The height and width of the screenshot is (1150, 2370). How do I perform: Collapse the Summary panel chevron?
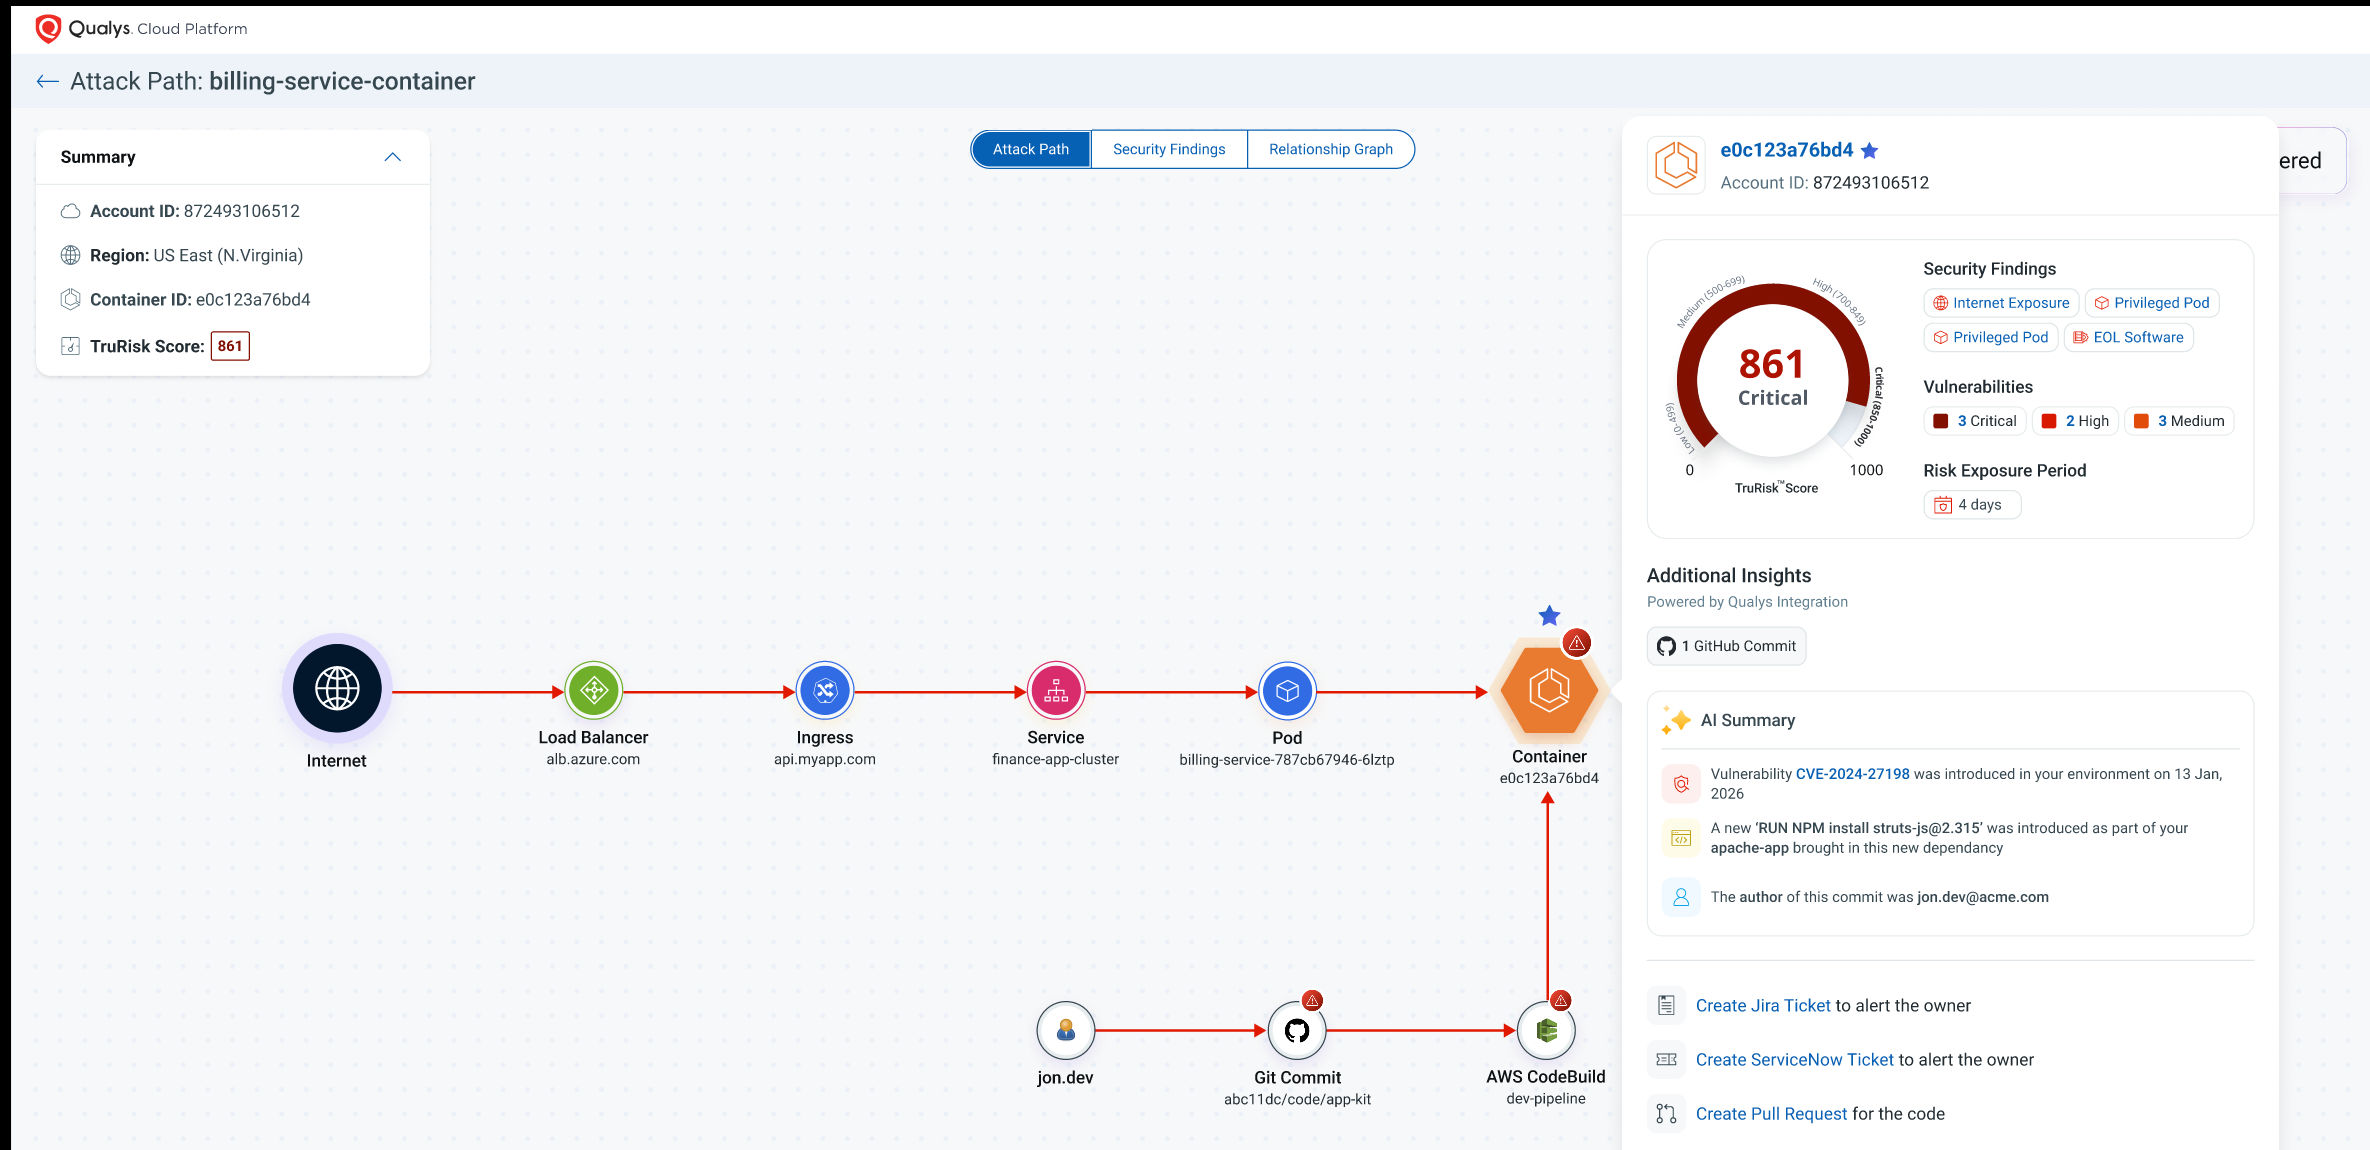coord(392,157)
